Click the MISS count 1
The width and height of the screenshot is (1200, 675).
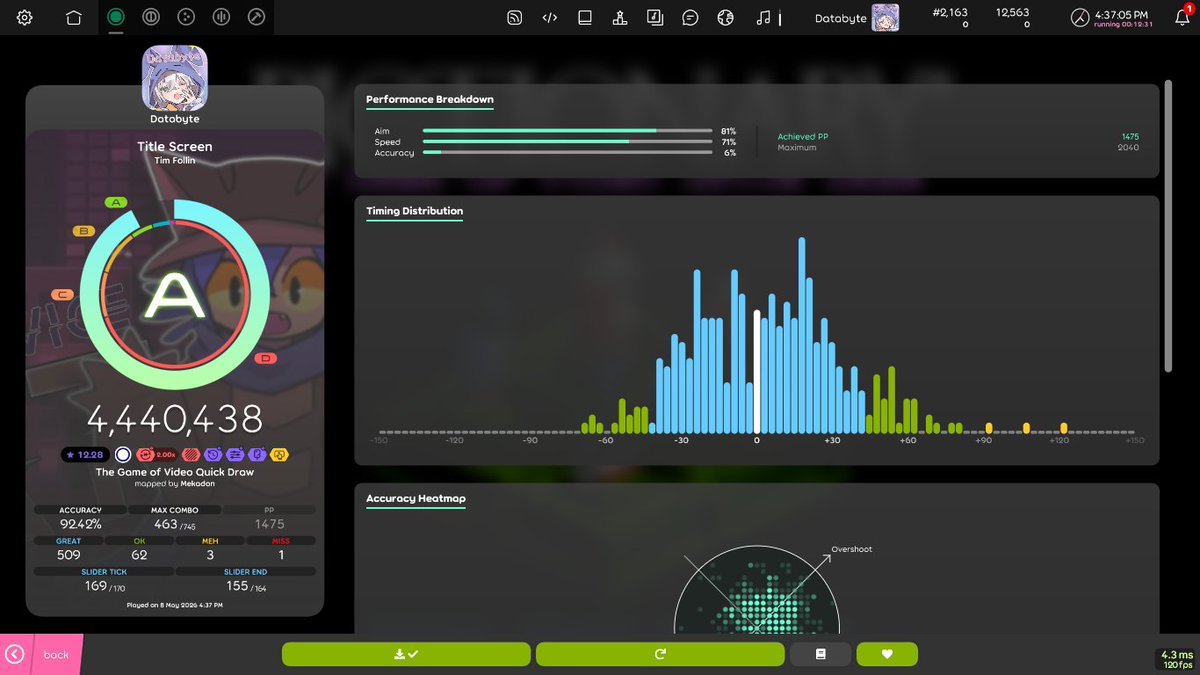pos(281,555)
